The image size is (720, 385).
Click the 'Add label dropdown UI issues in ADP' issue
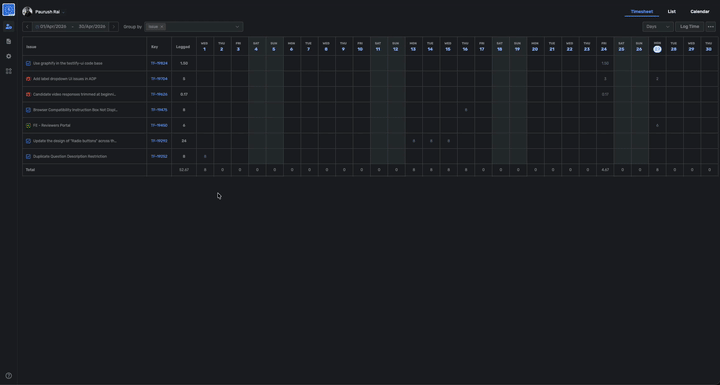(65, 79)
